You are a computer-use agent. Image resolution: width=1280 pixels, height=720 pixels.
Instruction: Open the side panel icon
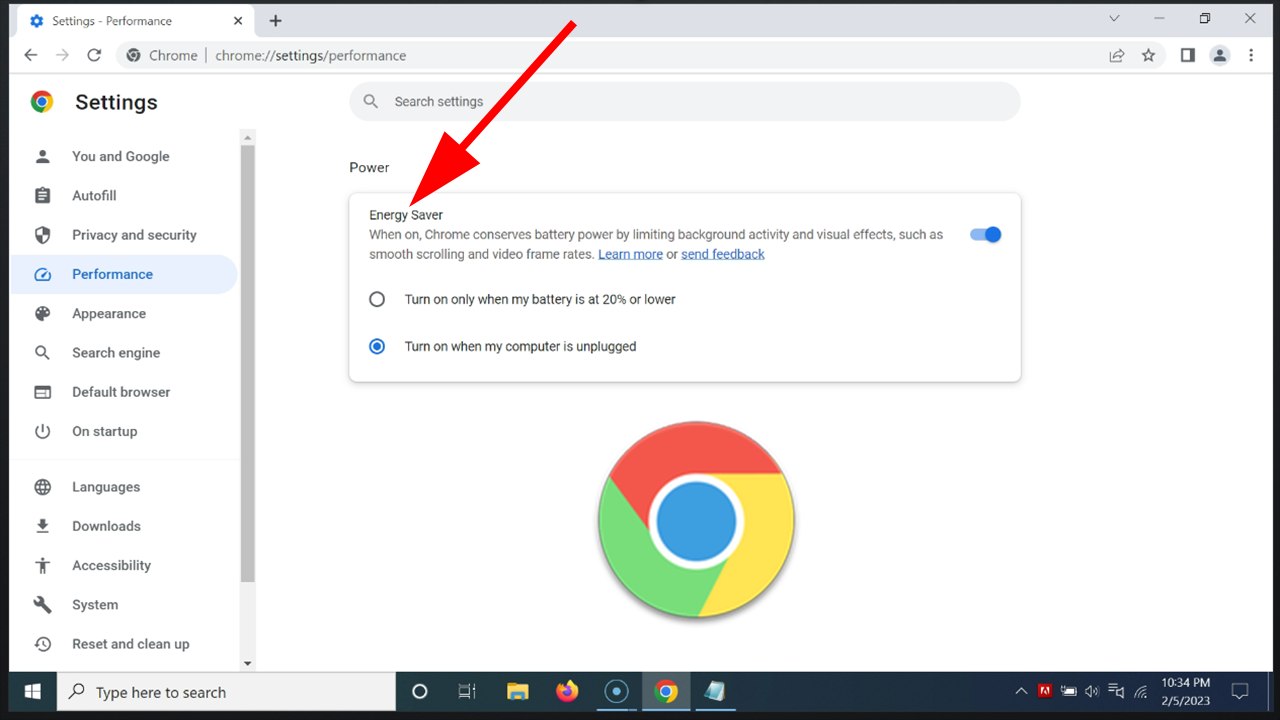pos(1187,56)
